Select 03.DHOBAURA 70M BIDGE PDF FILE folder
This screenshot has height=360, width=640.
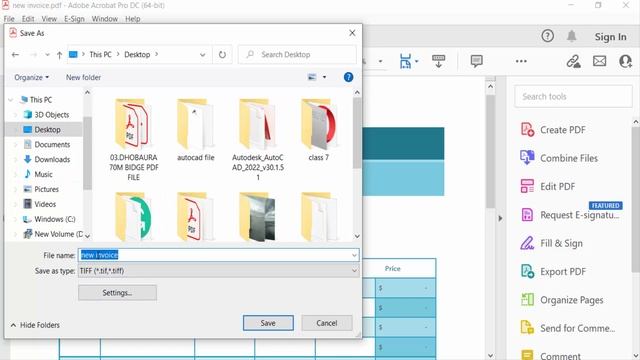[x=133, y=140]
